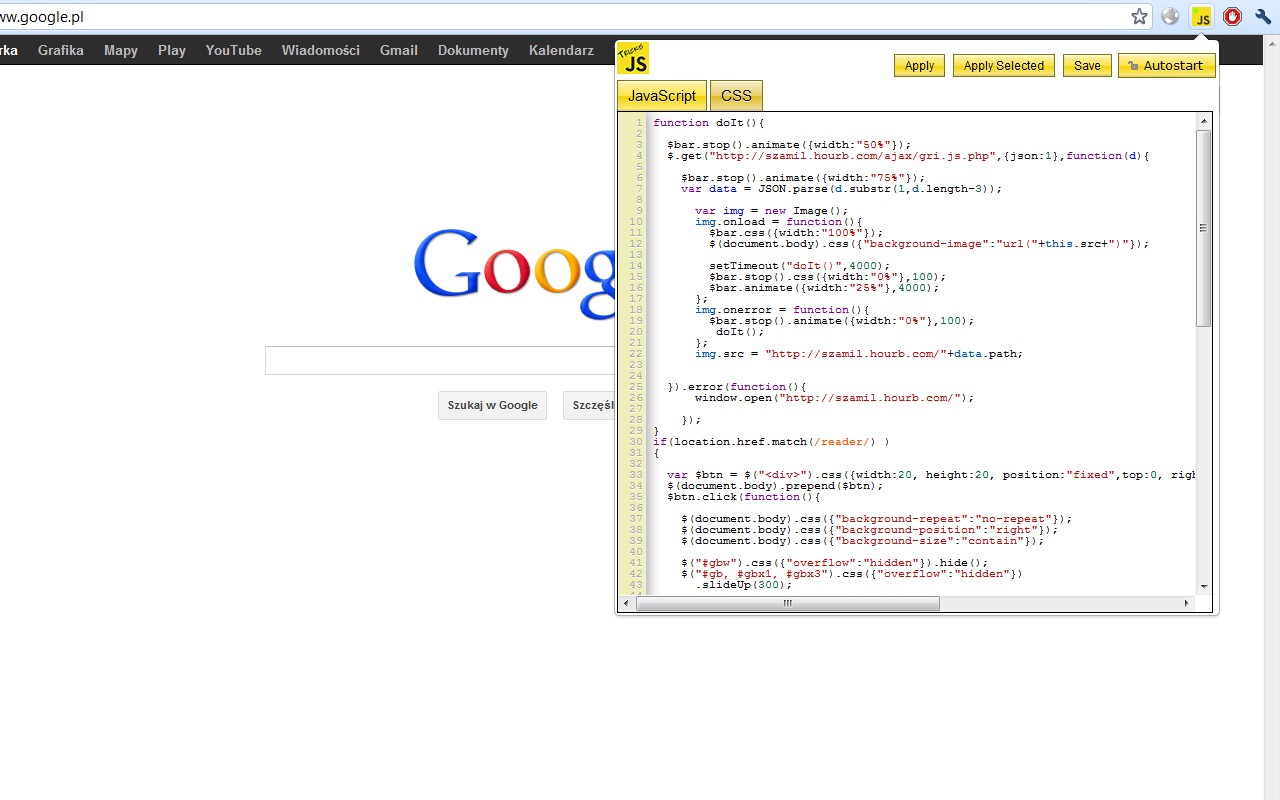Click the editor scroll left arrow
This screenshot has height=800, width=1280.
(627, 604)
